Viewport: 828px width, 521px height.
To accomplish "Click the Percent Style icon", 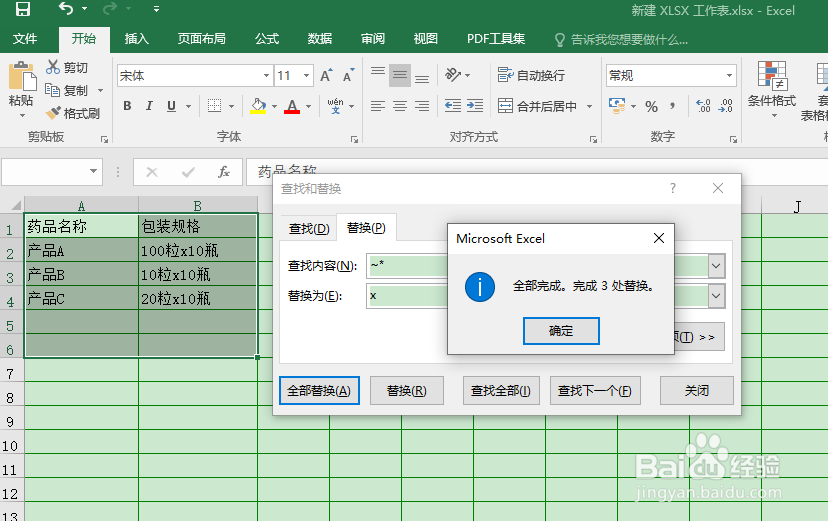I will [652, 106].
